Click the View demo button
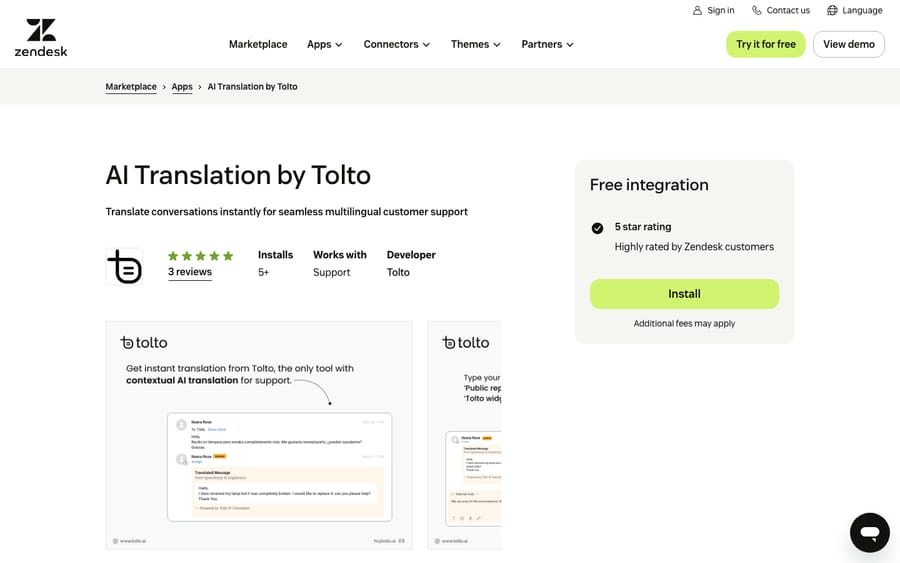Viewport: 900px width, 563px height. pyautogui.click(x=848, y=44)
